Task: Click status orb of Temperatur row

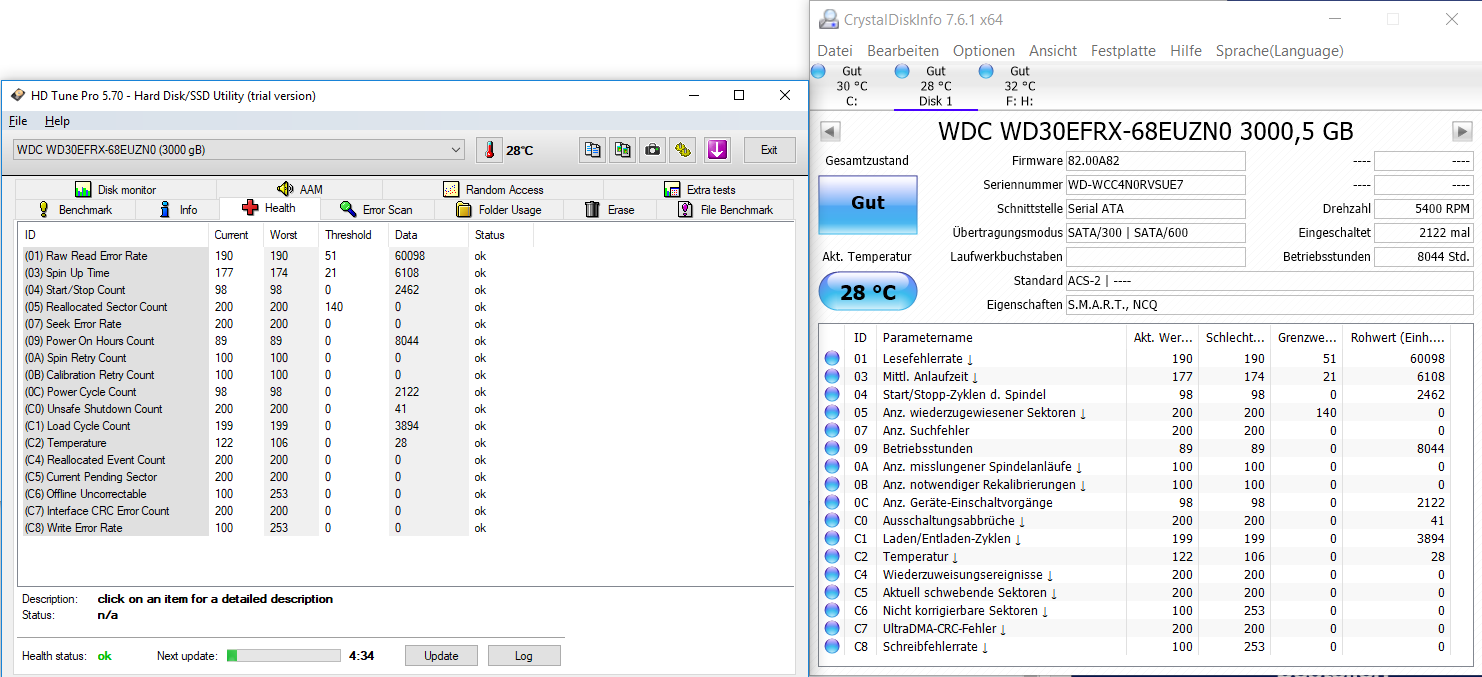Action: click(x=832, y=556)
